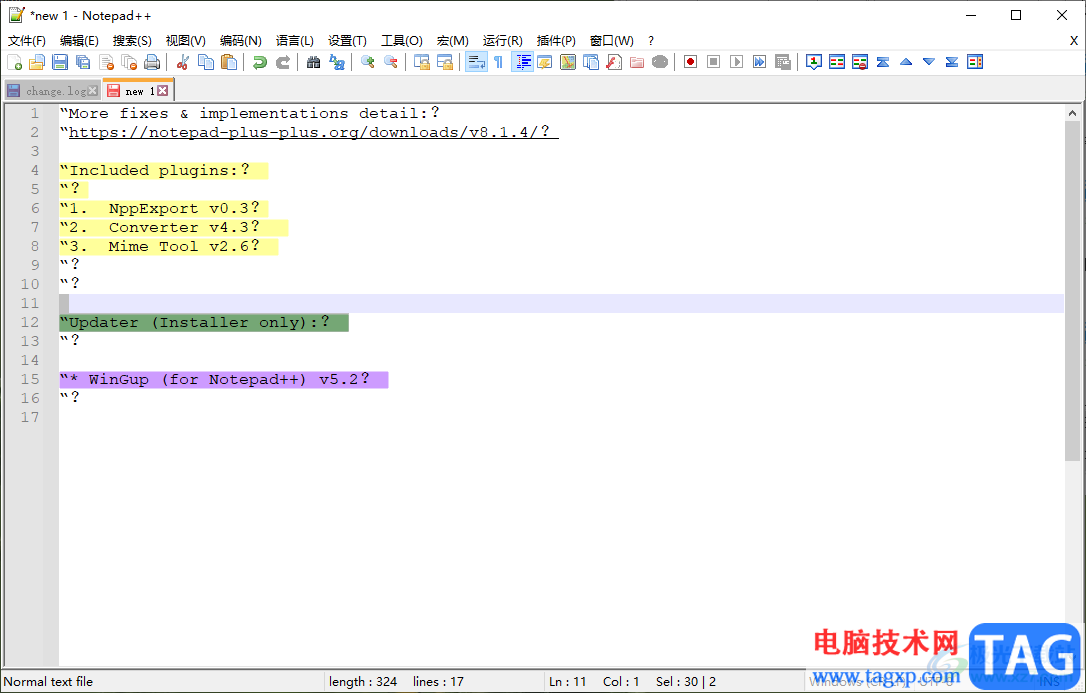Run macro multiple times icon
The height and width of the screenshot is (693, 1086).
coord(760,62)
